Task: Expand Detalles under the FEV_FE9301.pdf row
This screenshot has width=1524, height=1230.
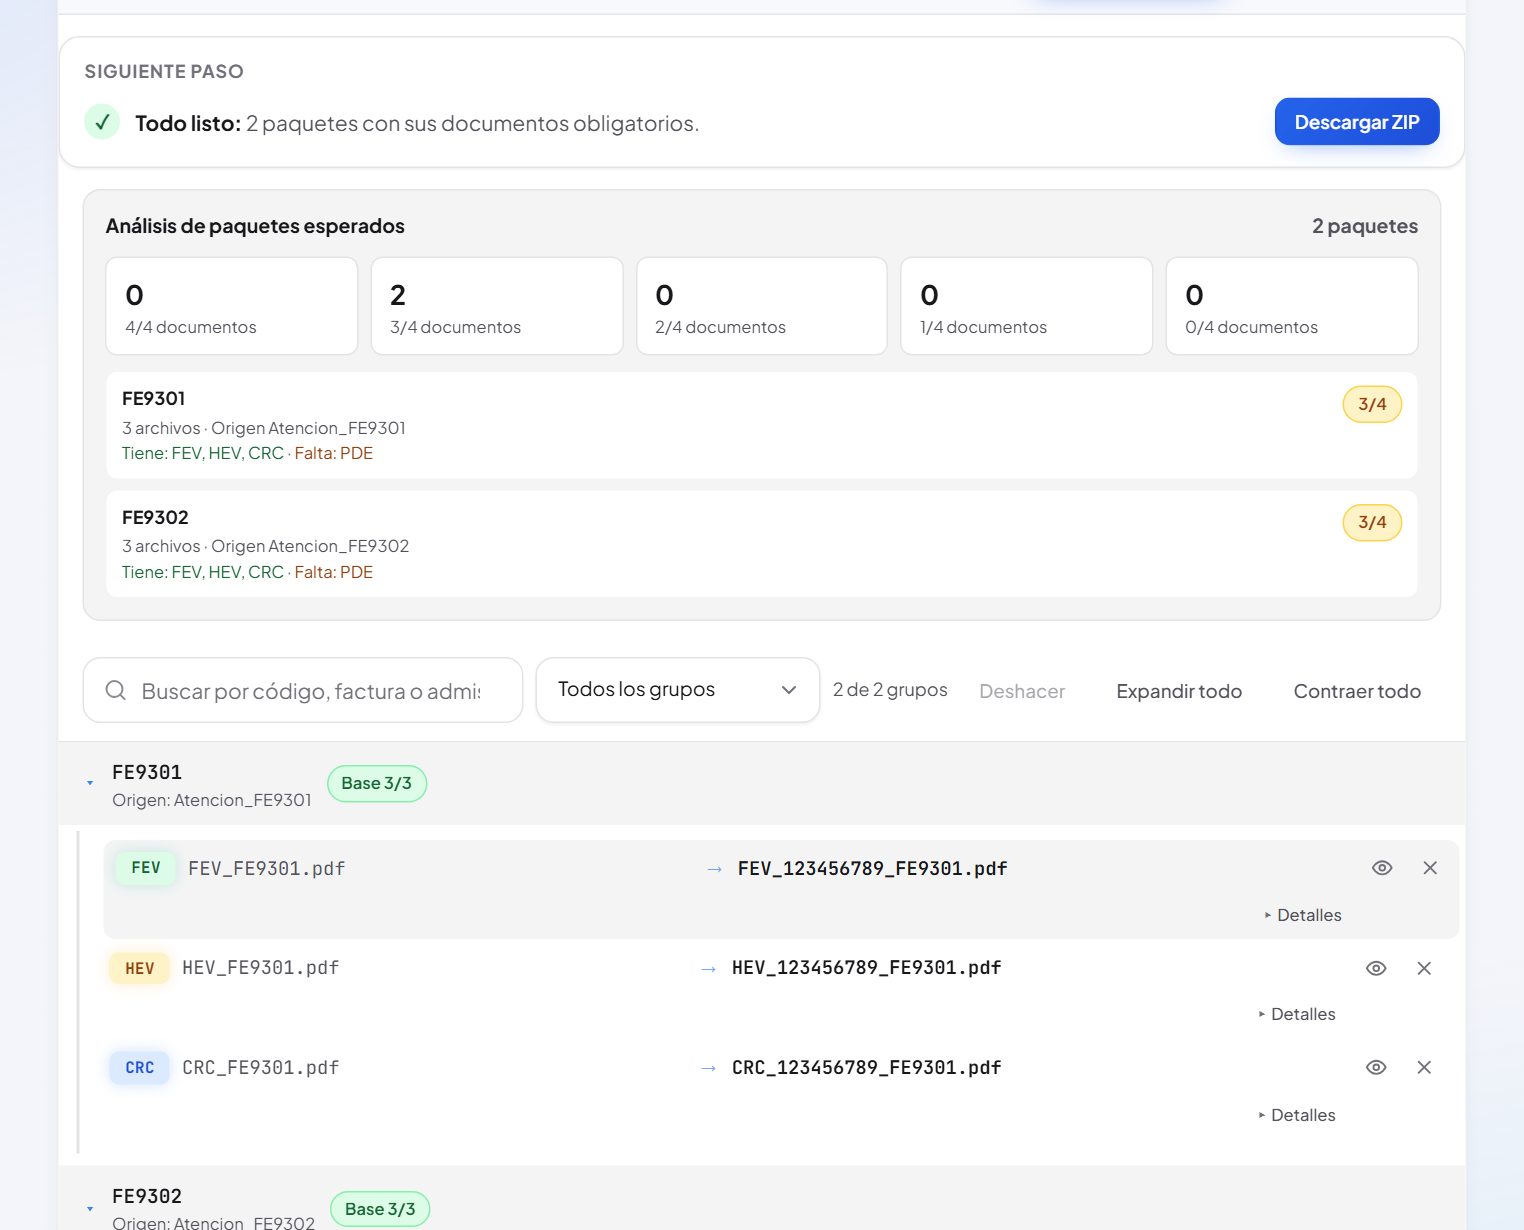Action: click(1303, 915)
